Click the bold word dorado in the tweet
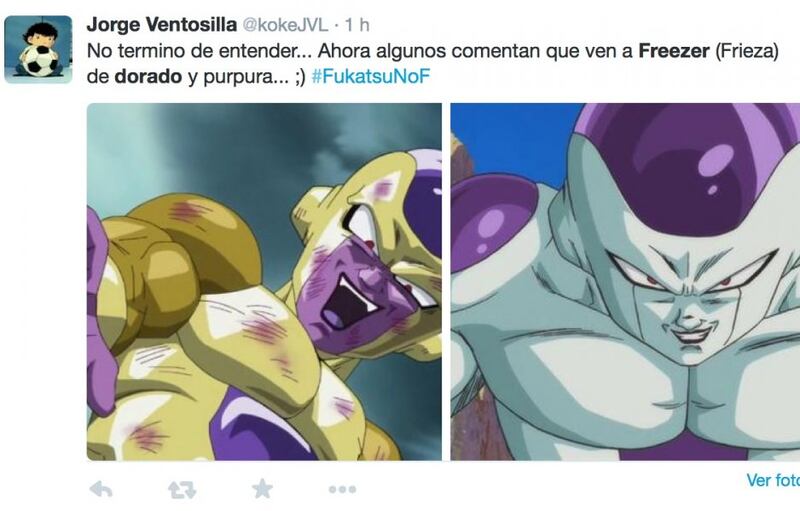The image size is (800, 511). pyautogui.click(x=148, y=76)
